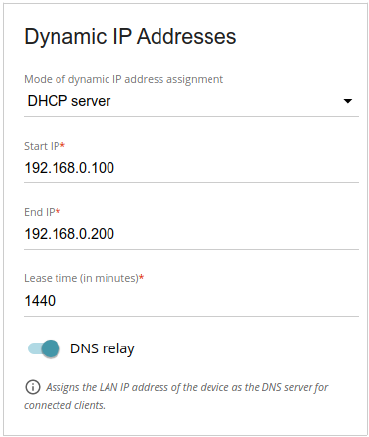The height and width of the screenshot is (437, 369).
Task: Click the Lease time (in minutes) label
Action: pyautogui.click(x=84, y=278)
